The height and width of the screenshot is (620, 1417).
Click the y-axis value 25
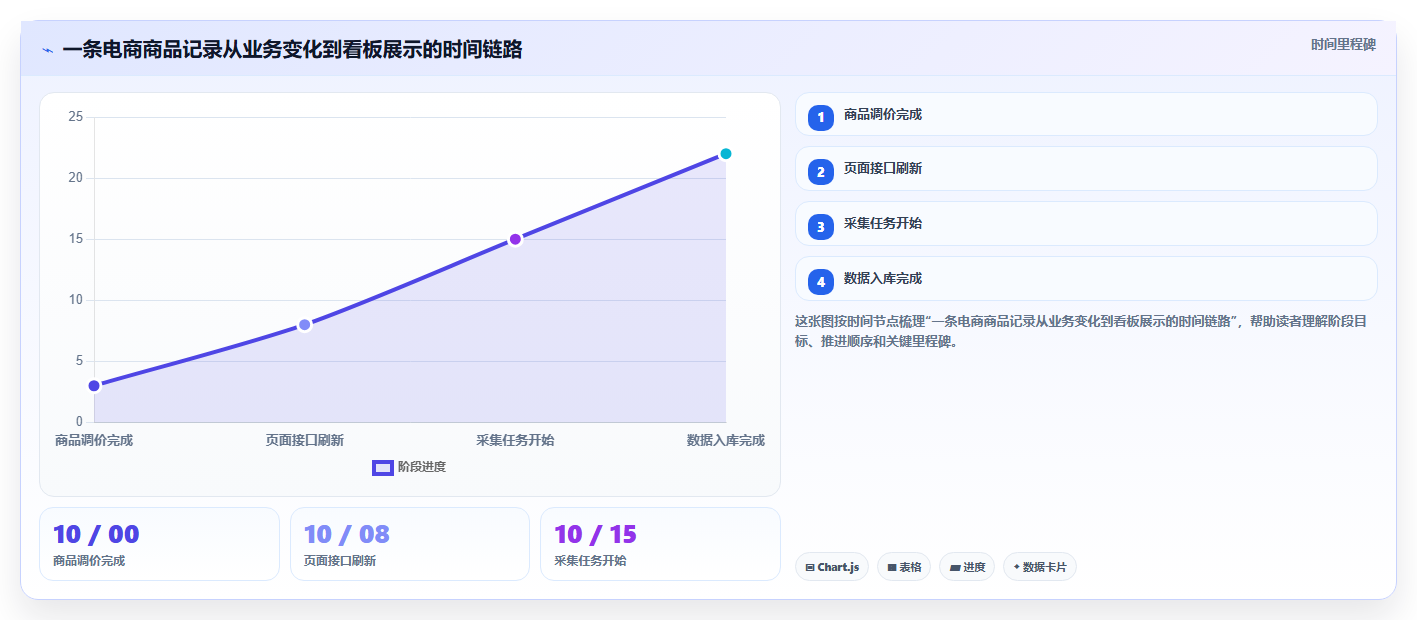click(75, 117)
